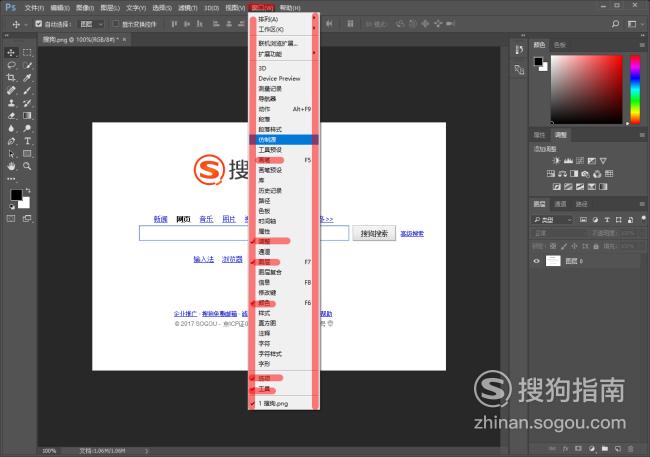Add a Brightness/Contrast adjustment
The image size is (650, 457).
(556, 160)
